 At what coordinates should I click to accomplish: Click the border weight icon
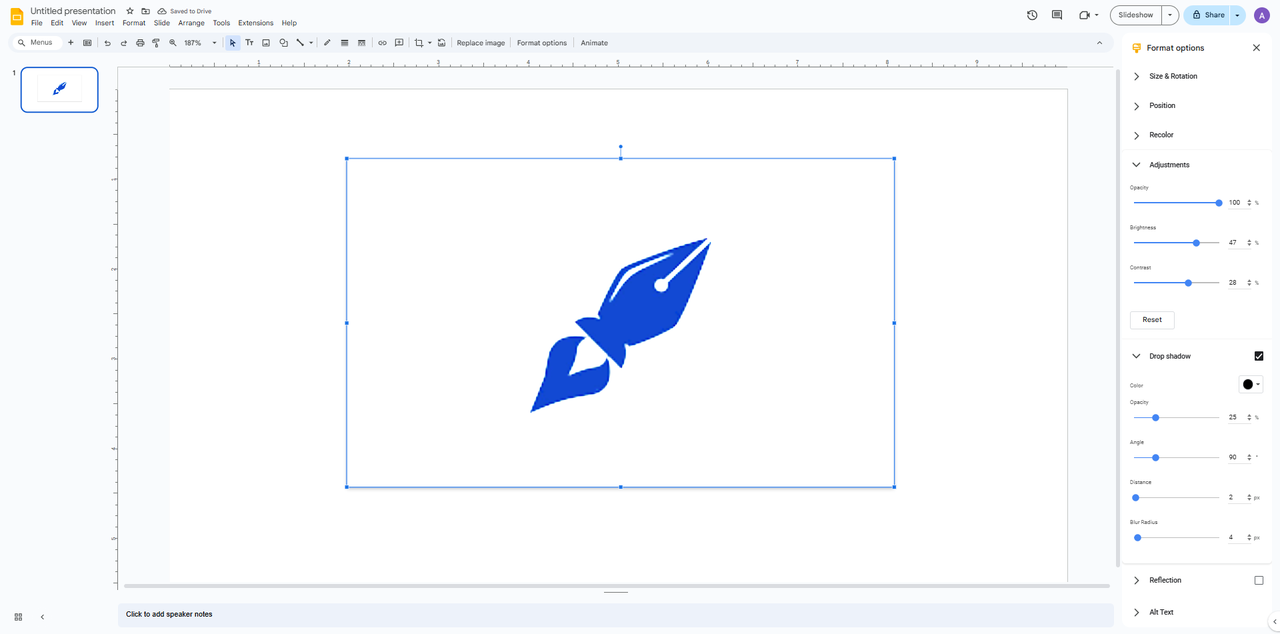click(344, 43)
